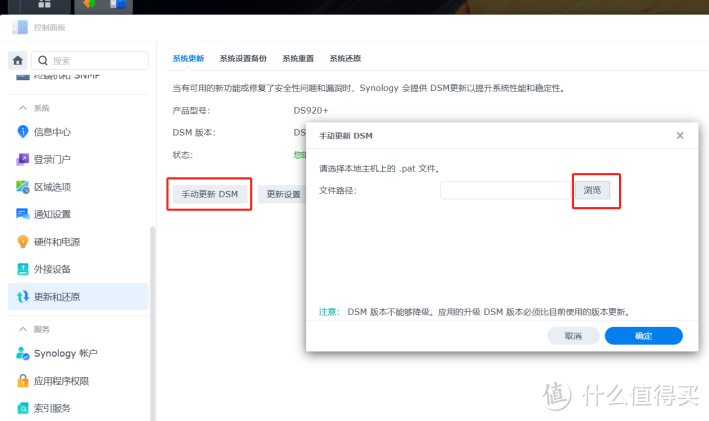Click the sidebar vertical scrollbar
Screen dimensions: 709x421
[x=152, y=323]
